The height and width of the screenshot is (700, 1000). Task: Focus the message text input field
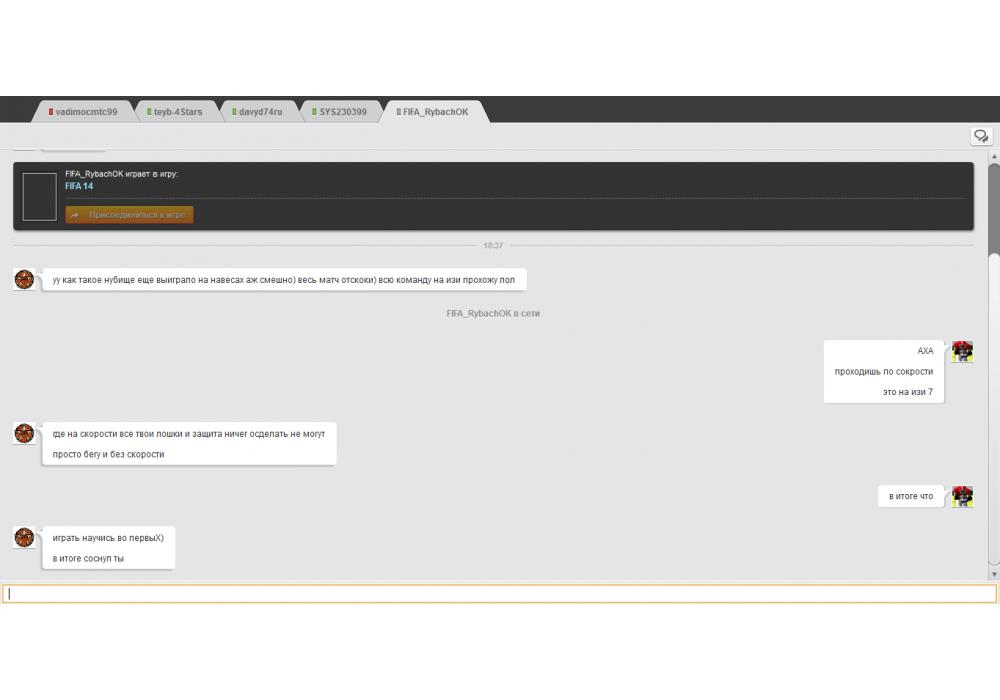click(x=500, y=594)
